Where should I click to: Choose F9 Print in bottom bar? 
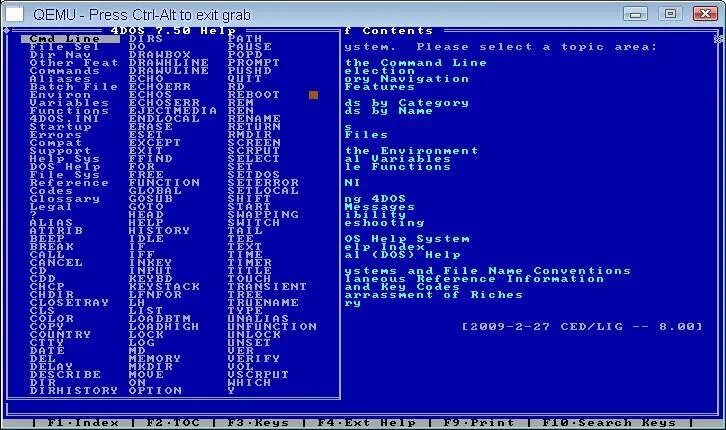tap(479, 423)
